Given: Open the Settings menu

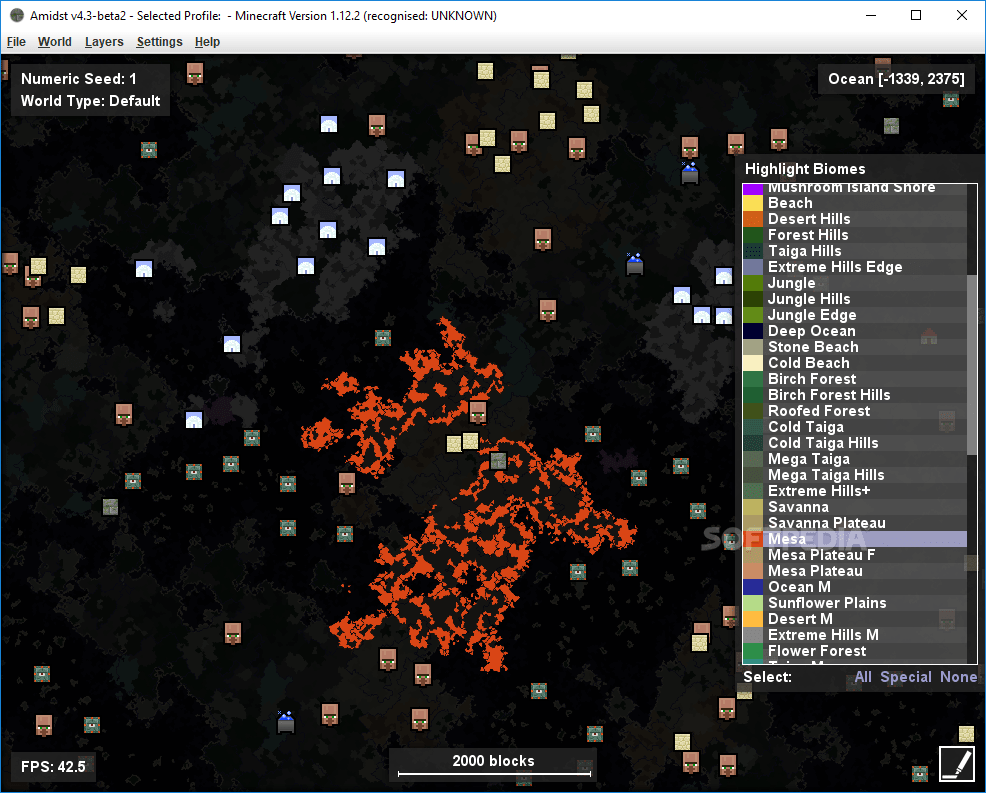Looking at the screenshot, I should (x=160, y=42).
